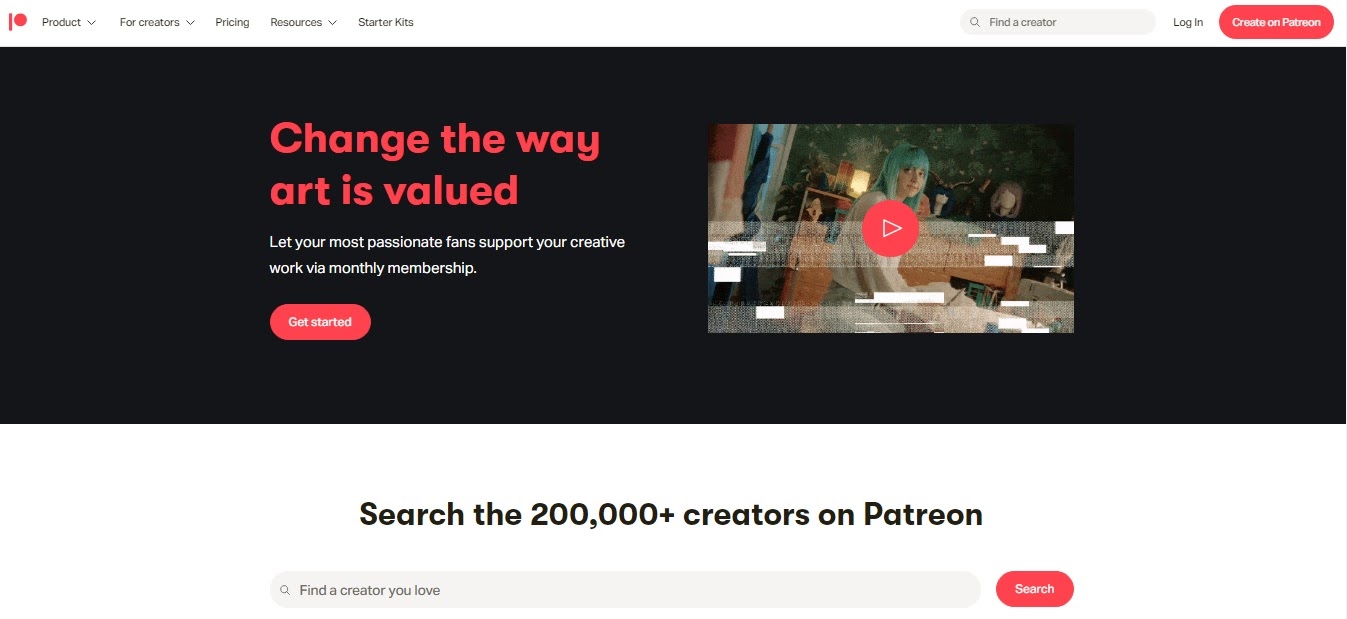Click the magnifier icon in the header search
Image resolution: width=1347 pixels, height=619 pixels.
[x=975, y=22]
